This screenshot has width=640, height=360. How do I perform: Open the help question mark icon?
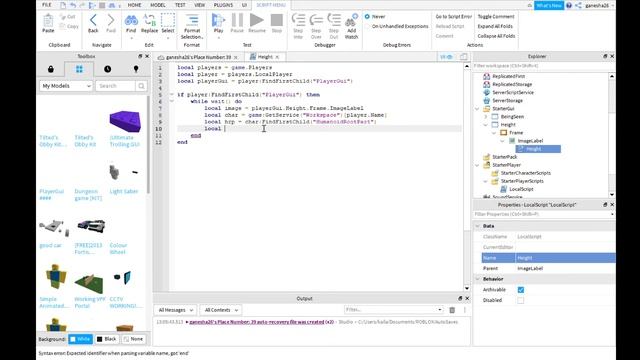[x=569, y=5]
